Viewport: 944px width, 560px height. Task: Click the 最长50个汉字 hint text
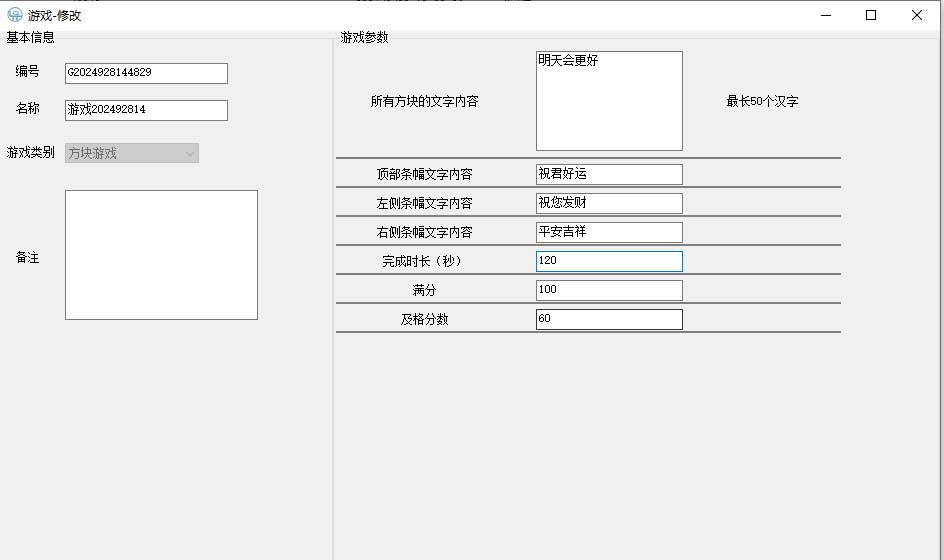pyautogui.click(x=762, y=101)
